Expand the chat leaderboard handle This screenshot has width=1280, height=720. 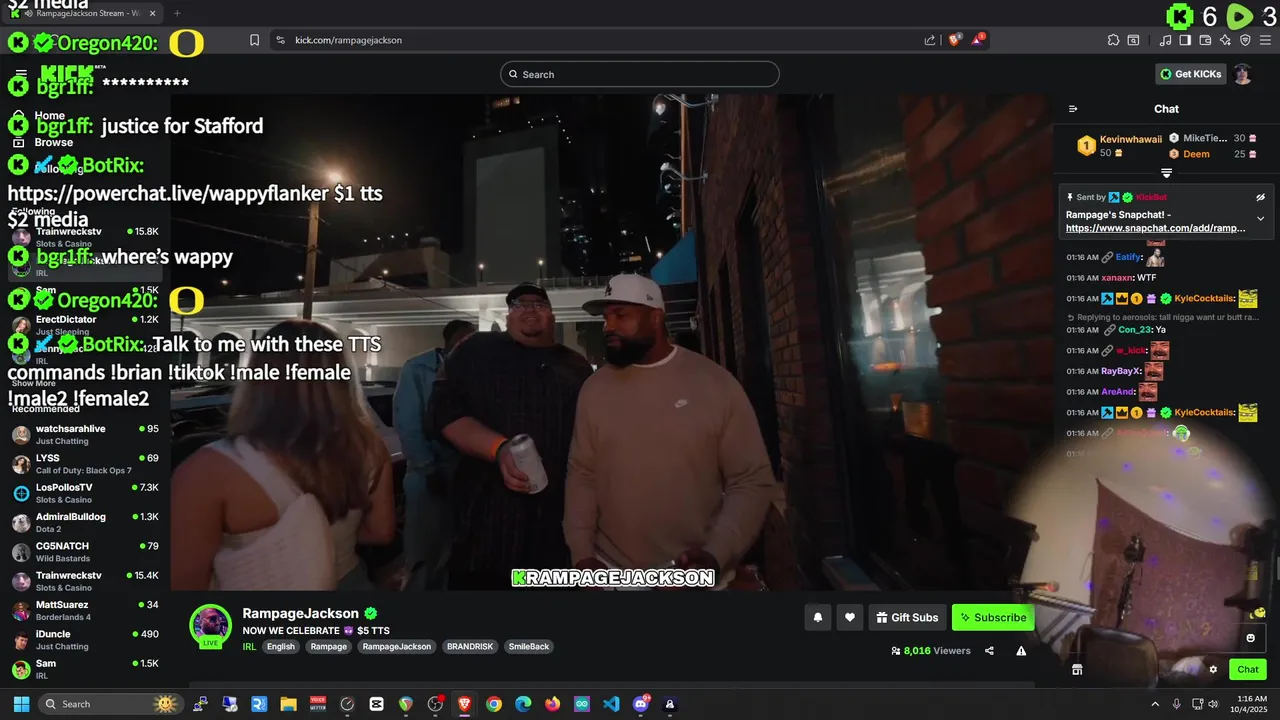[x=1166, y=173]
